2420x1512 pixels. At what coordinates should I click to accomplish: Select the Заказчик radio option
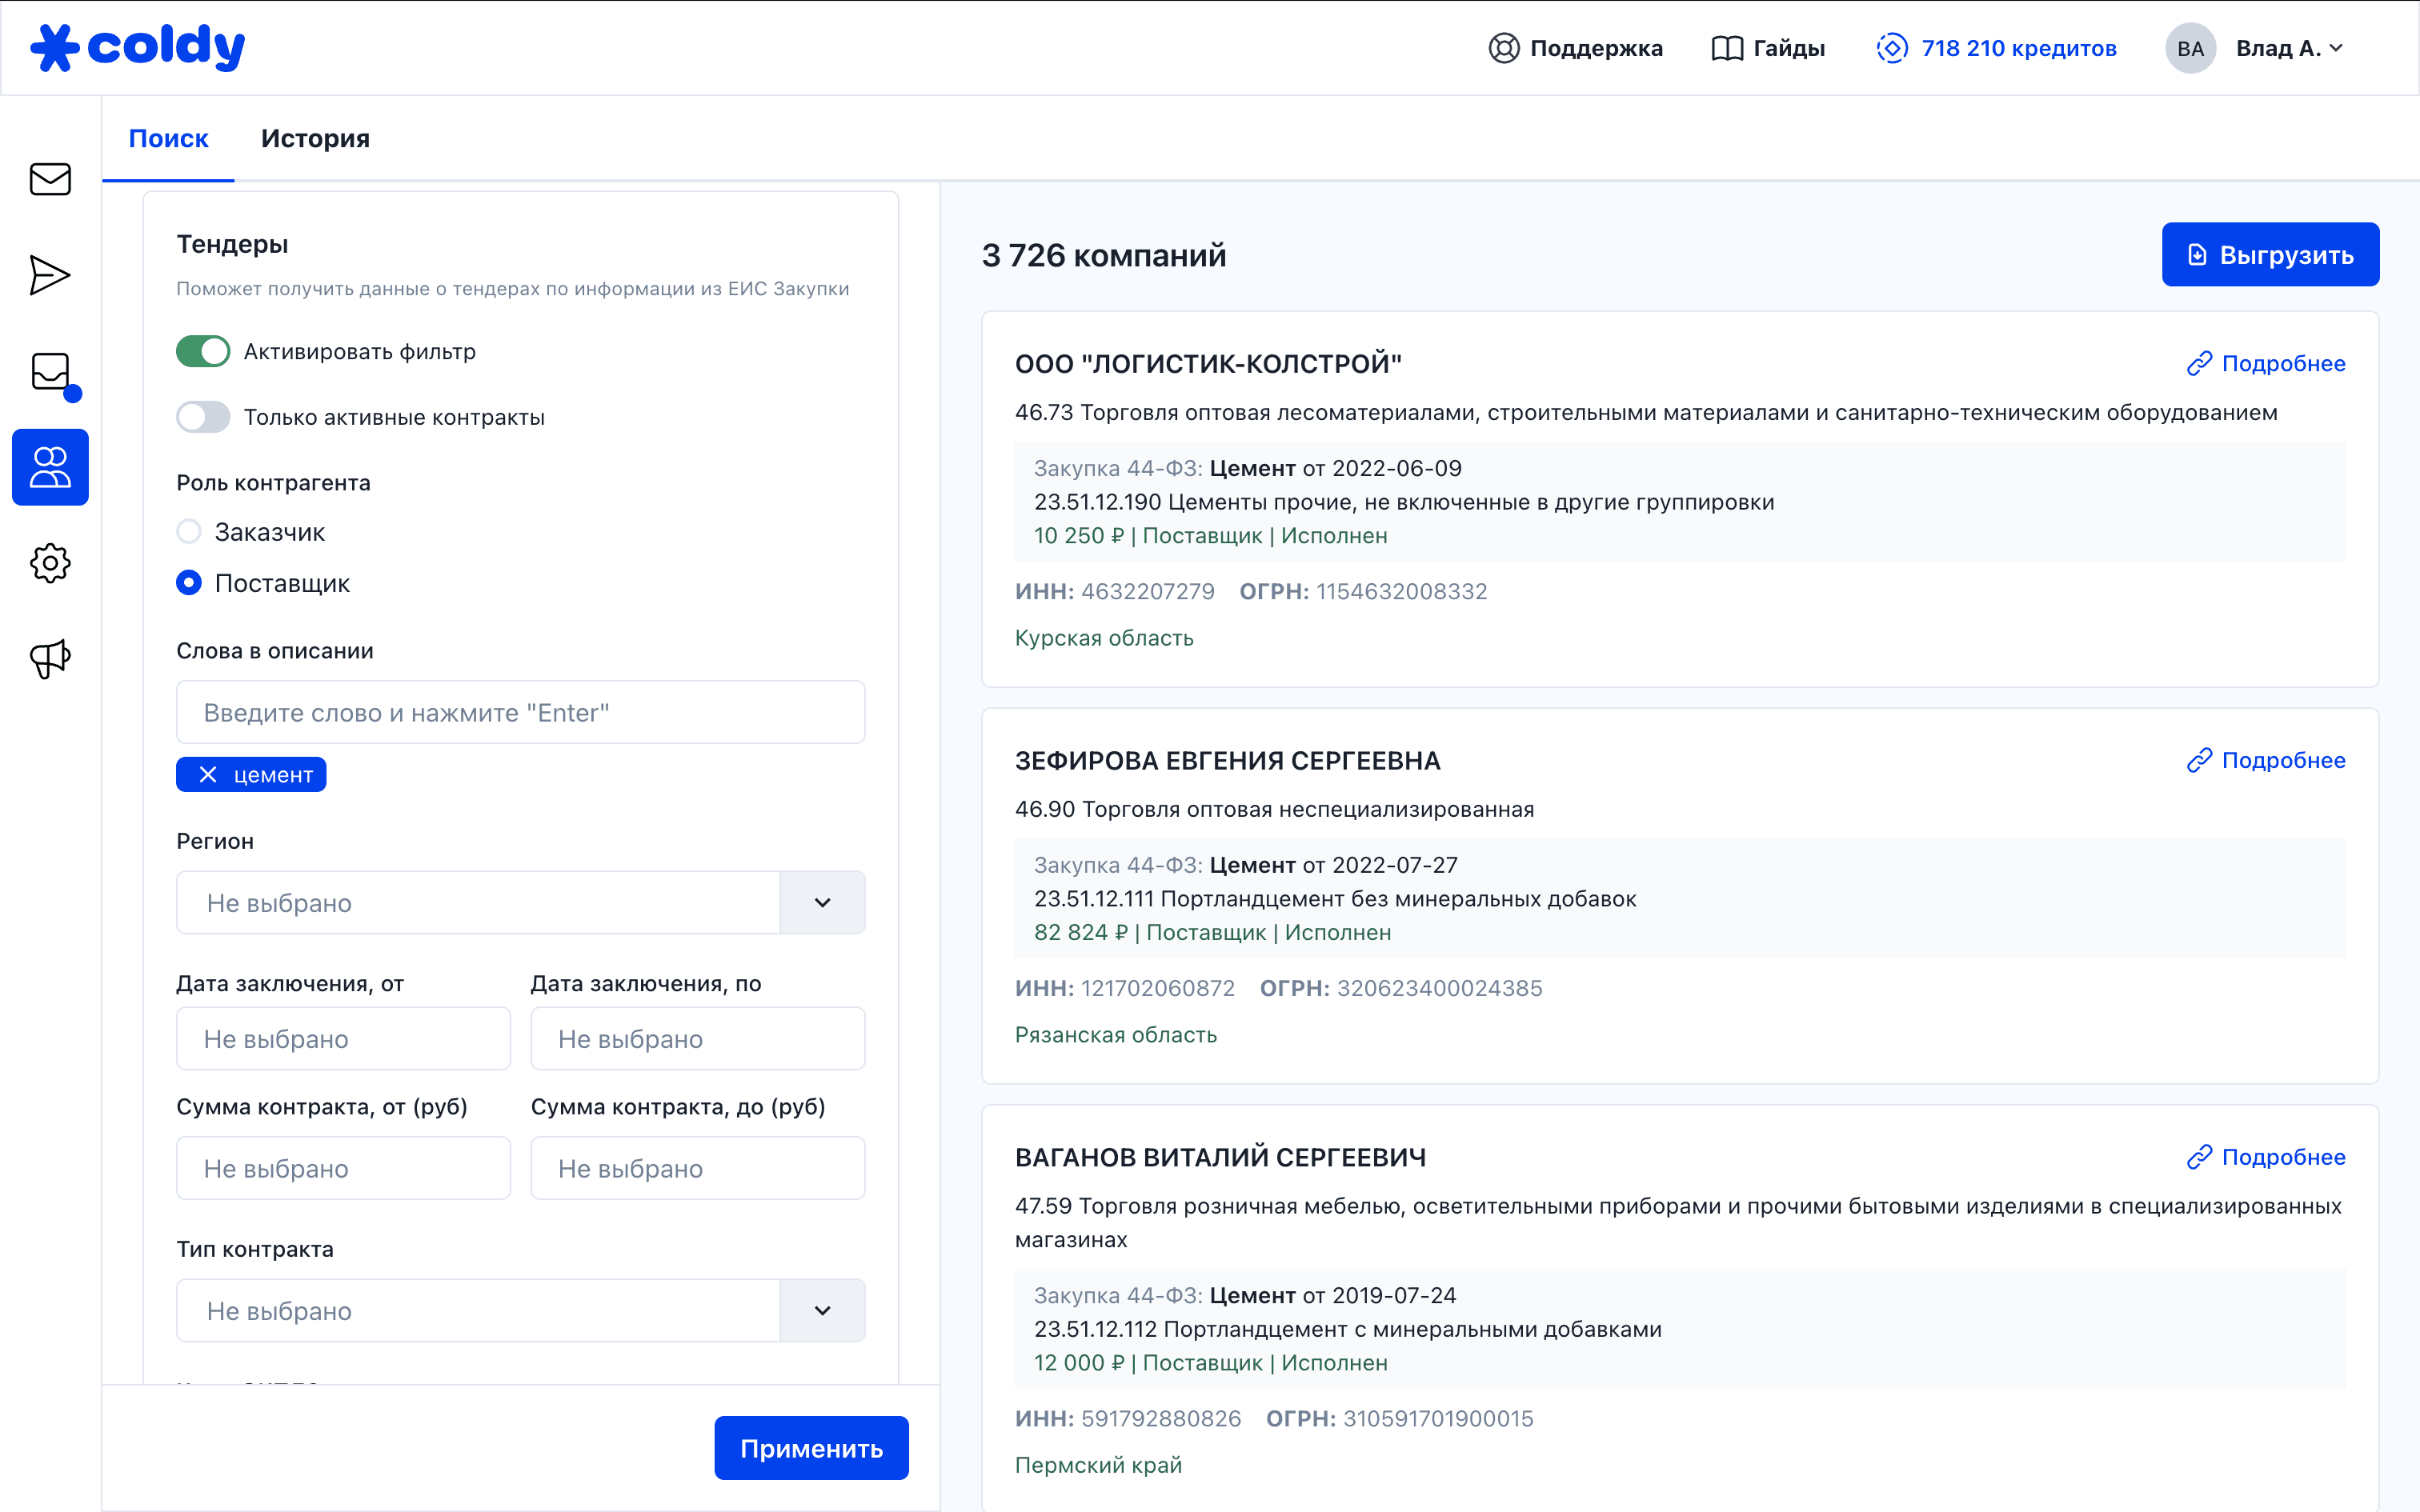(x=189, y=532)
